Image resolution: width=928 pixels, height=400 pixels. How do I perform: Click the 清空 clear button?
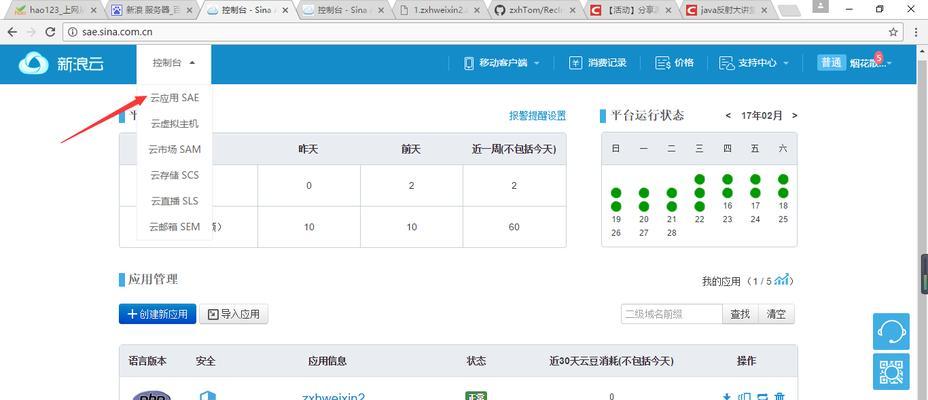776,314
